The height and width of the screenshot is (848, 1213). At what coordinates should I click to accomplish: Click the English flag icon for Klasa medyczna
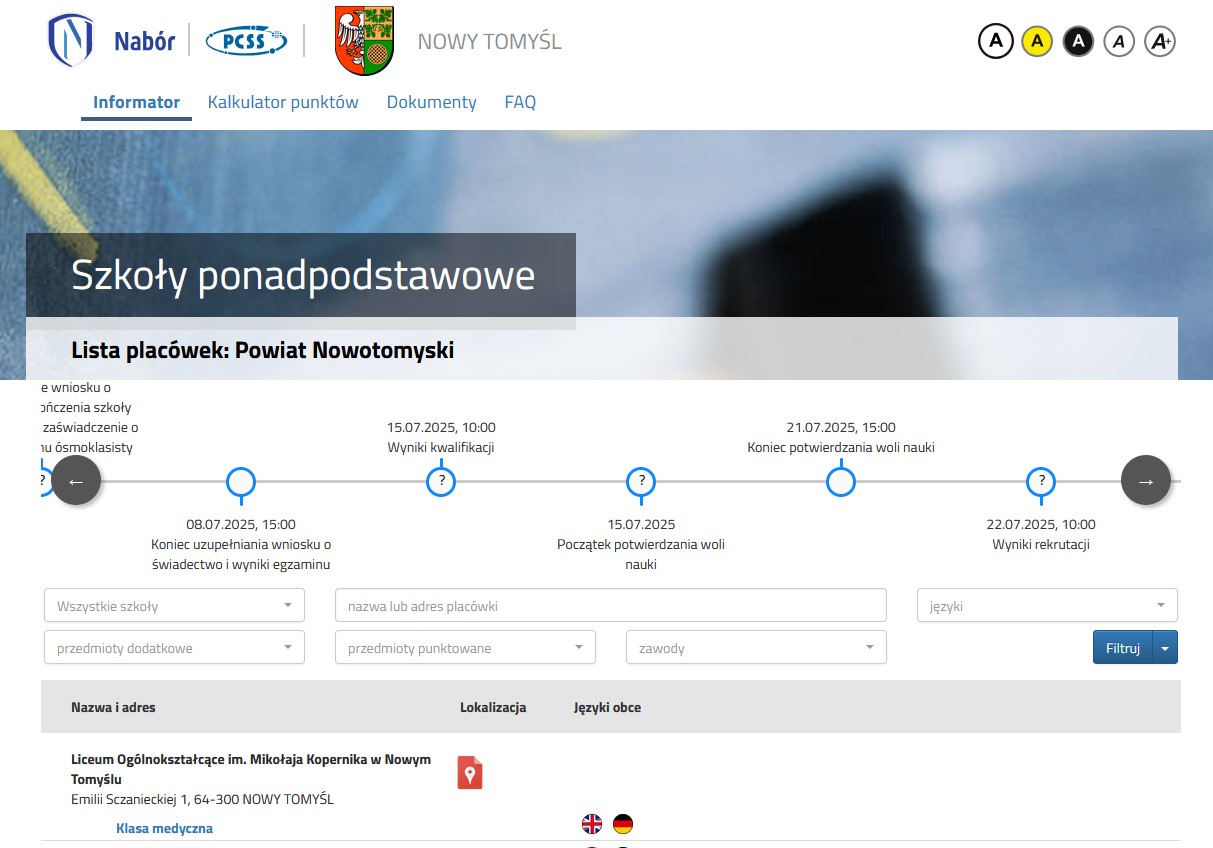coord(592,824)
